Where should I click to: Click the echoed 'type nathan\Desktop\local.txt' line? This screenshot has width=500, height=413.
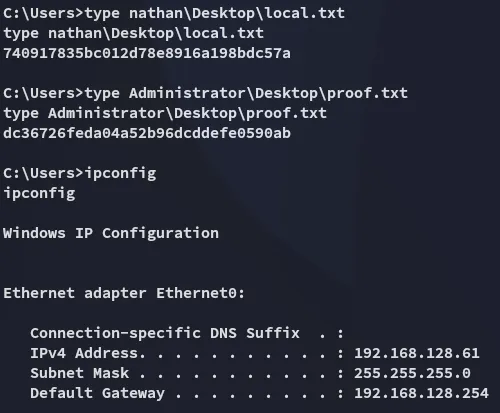[x=133, y=34]
